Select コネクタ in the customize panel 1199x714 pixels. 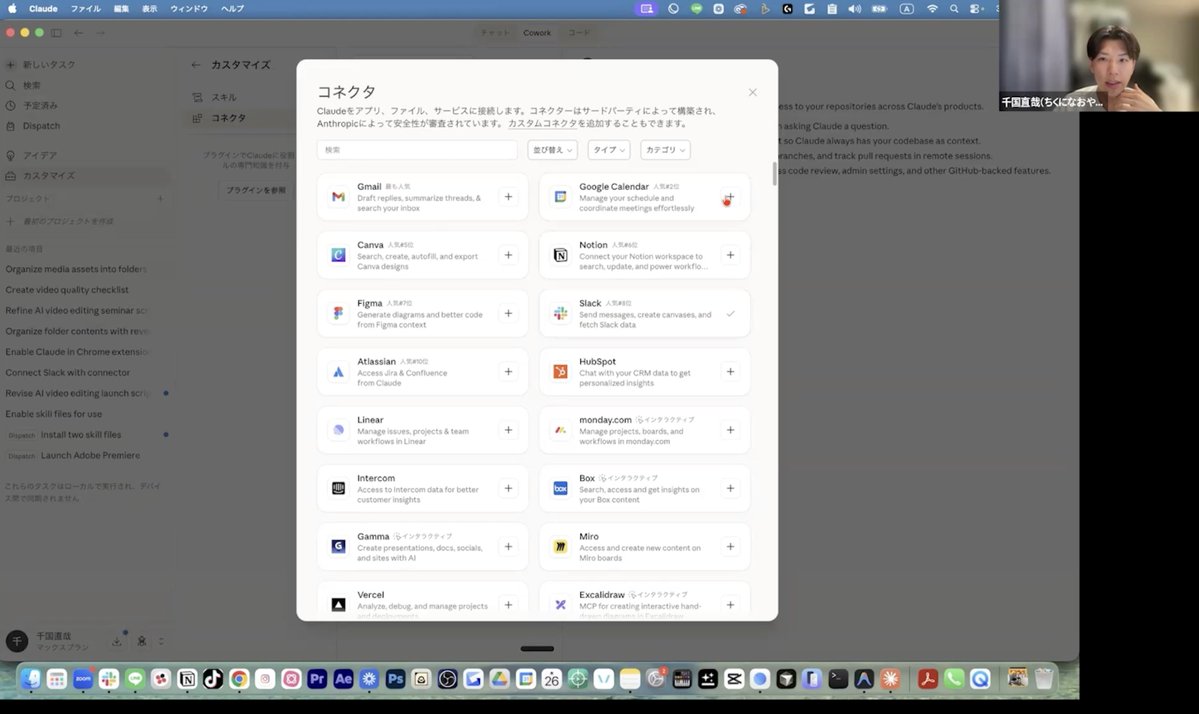pyautogui.click(x=229, y=118)
